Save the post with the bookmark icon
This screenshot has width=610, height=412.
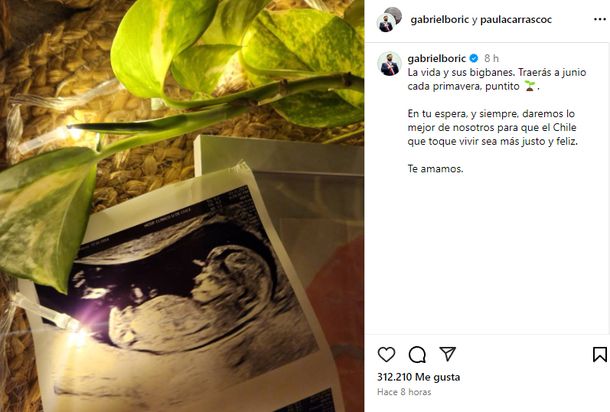(x=599, y=354)
